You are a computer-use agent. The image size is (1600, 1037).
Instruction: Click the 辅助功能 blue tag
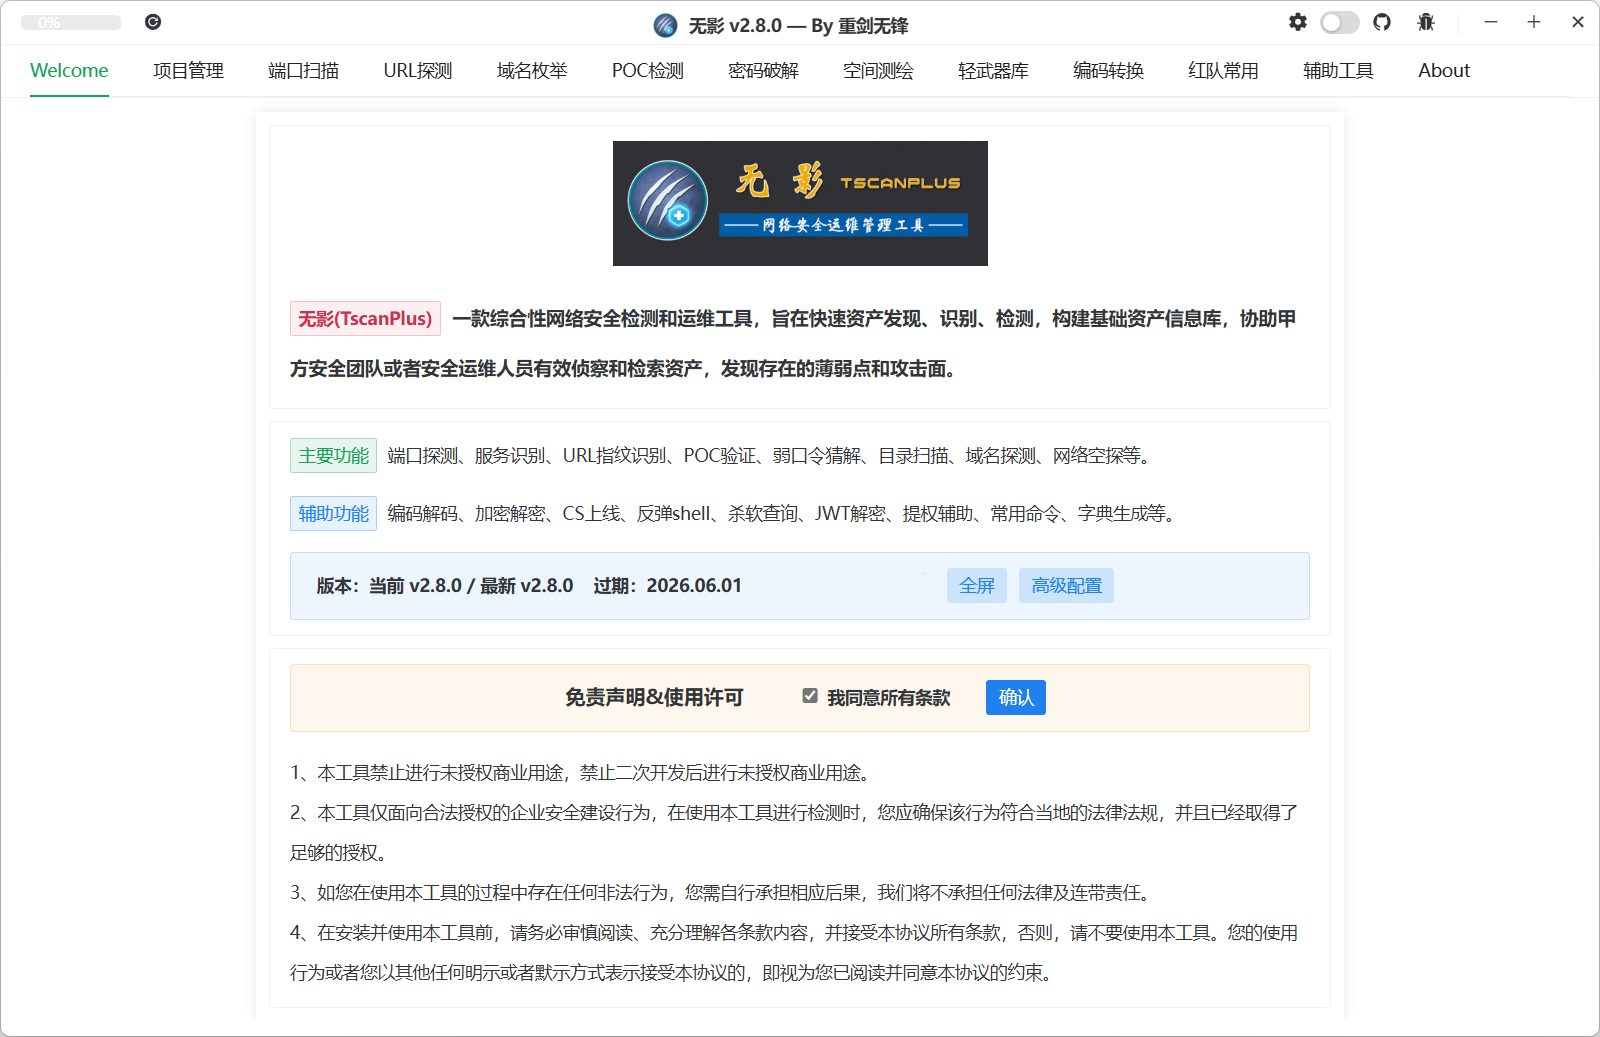coord(333,514)
